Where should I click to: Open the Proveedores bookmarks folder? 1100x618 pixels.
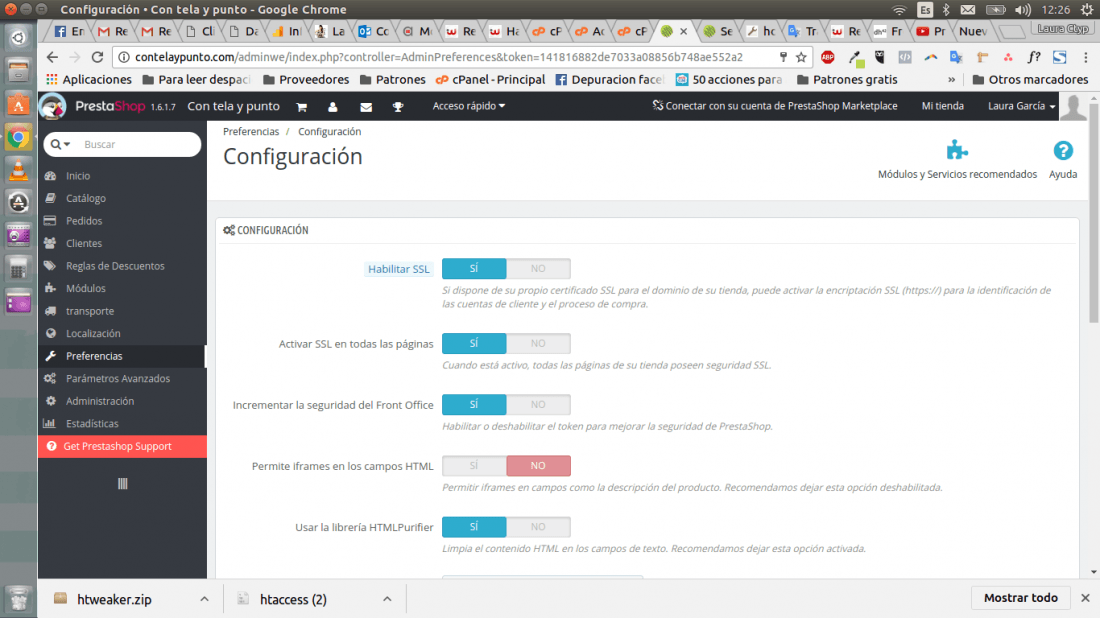(x=306, y=79)
